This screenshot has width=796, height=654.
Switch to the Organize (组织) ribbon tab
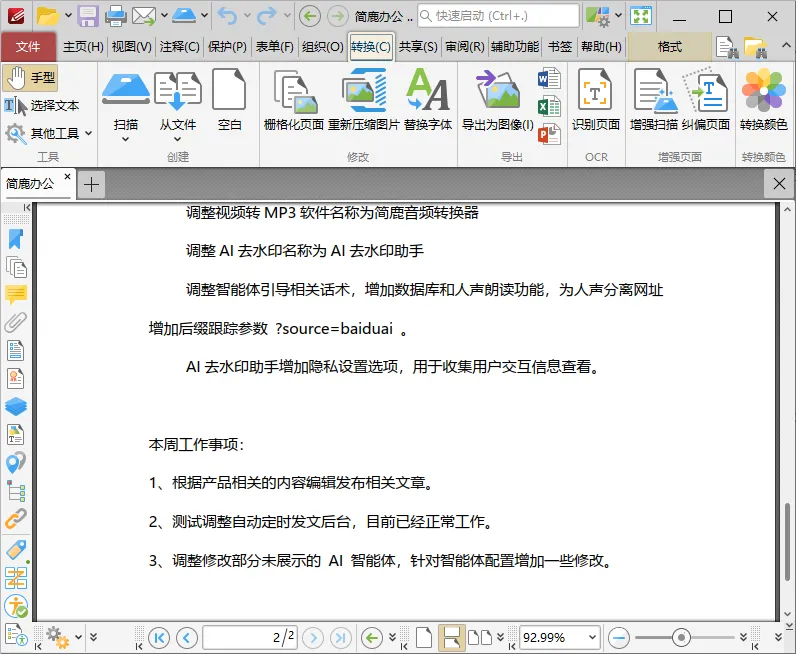point(323,47)
